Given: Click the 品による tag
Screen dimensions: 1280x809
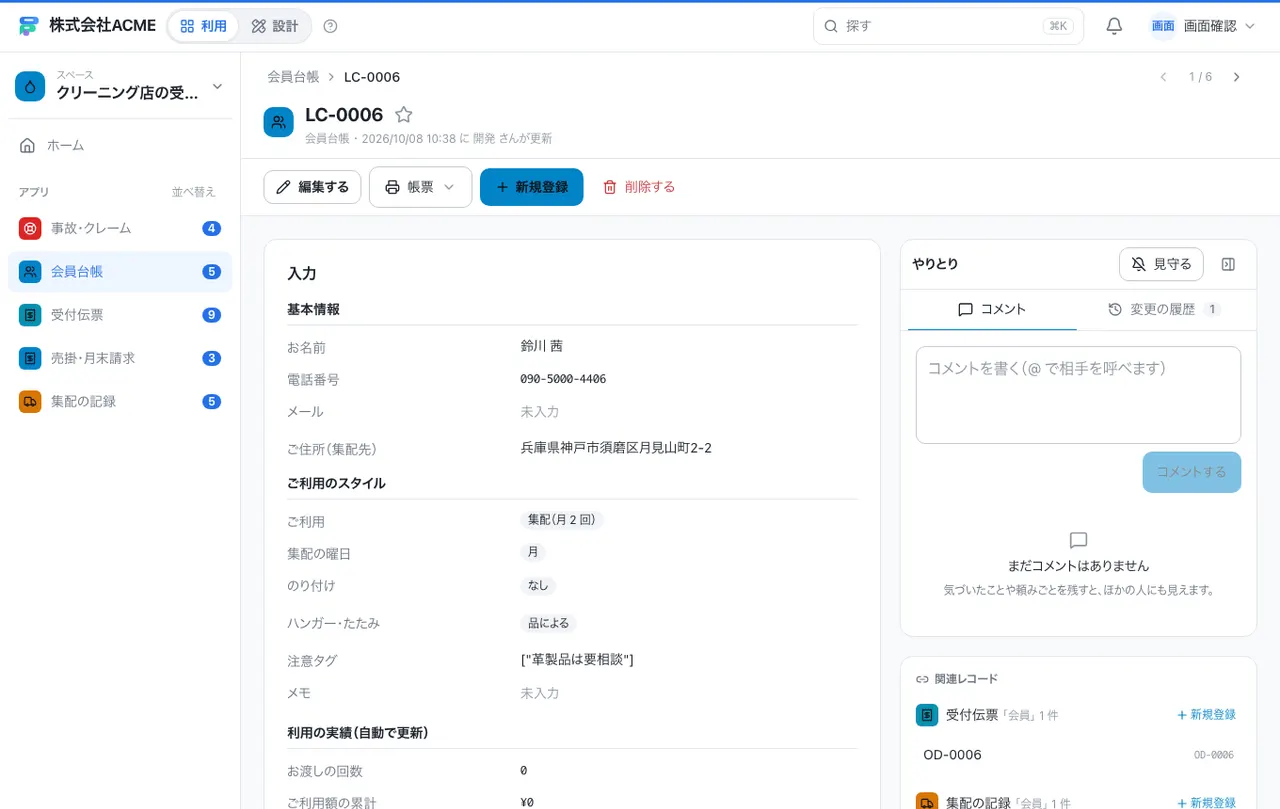Looking at the screenshot, I should (x=548, y=623).
